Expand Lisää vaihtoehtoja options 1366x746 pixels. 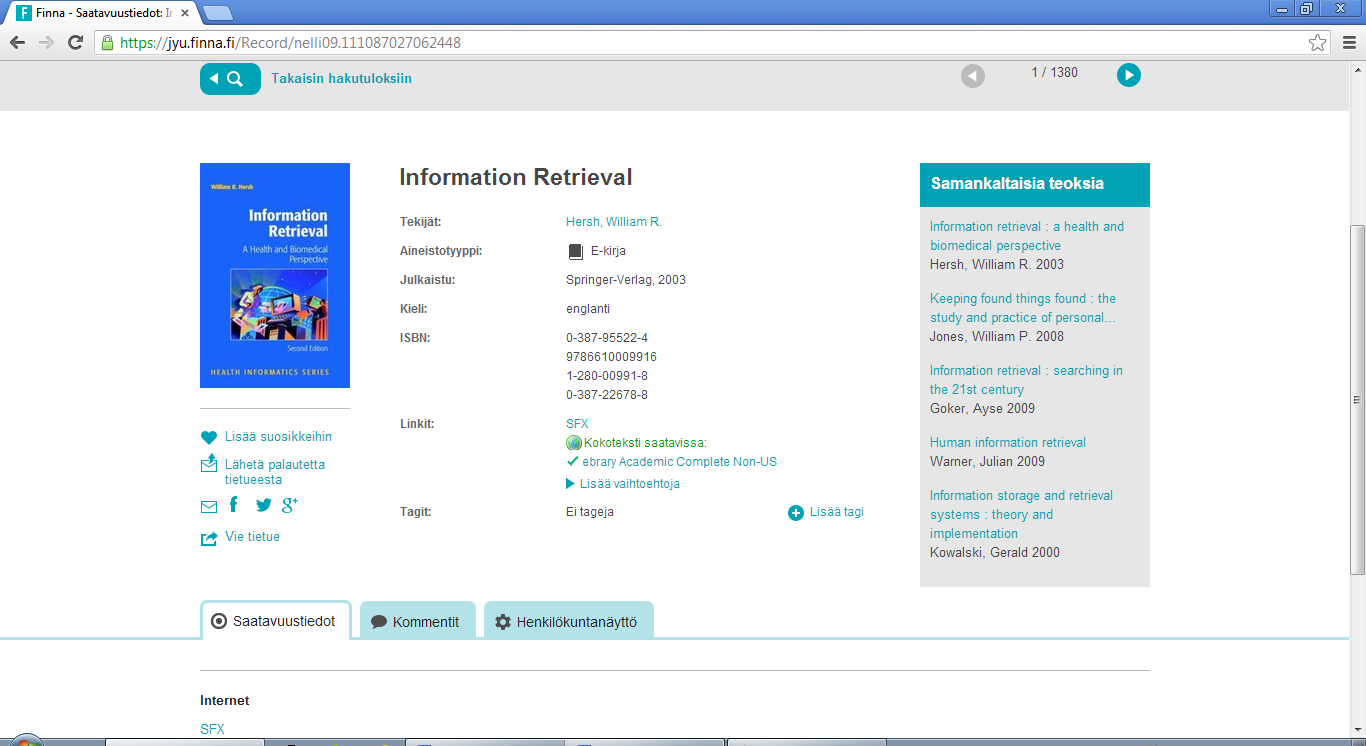623,484
